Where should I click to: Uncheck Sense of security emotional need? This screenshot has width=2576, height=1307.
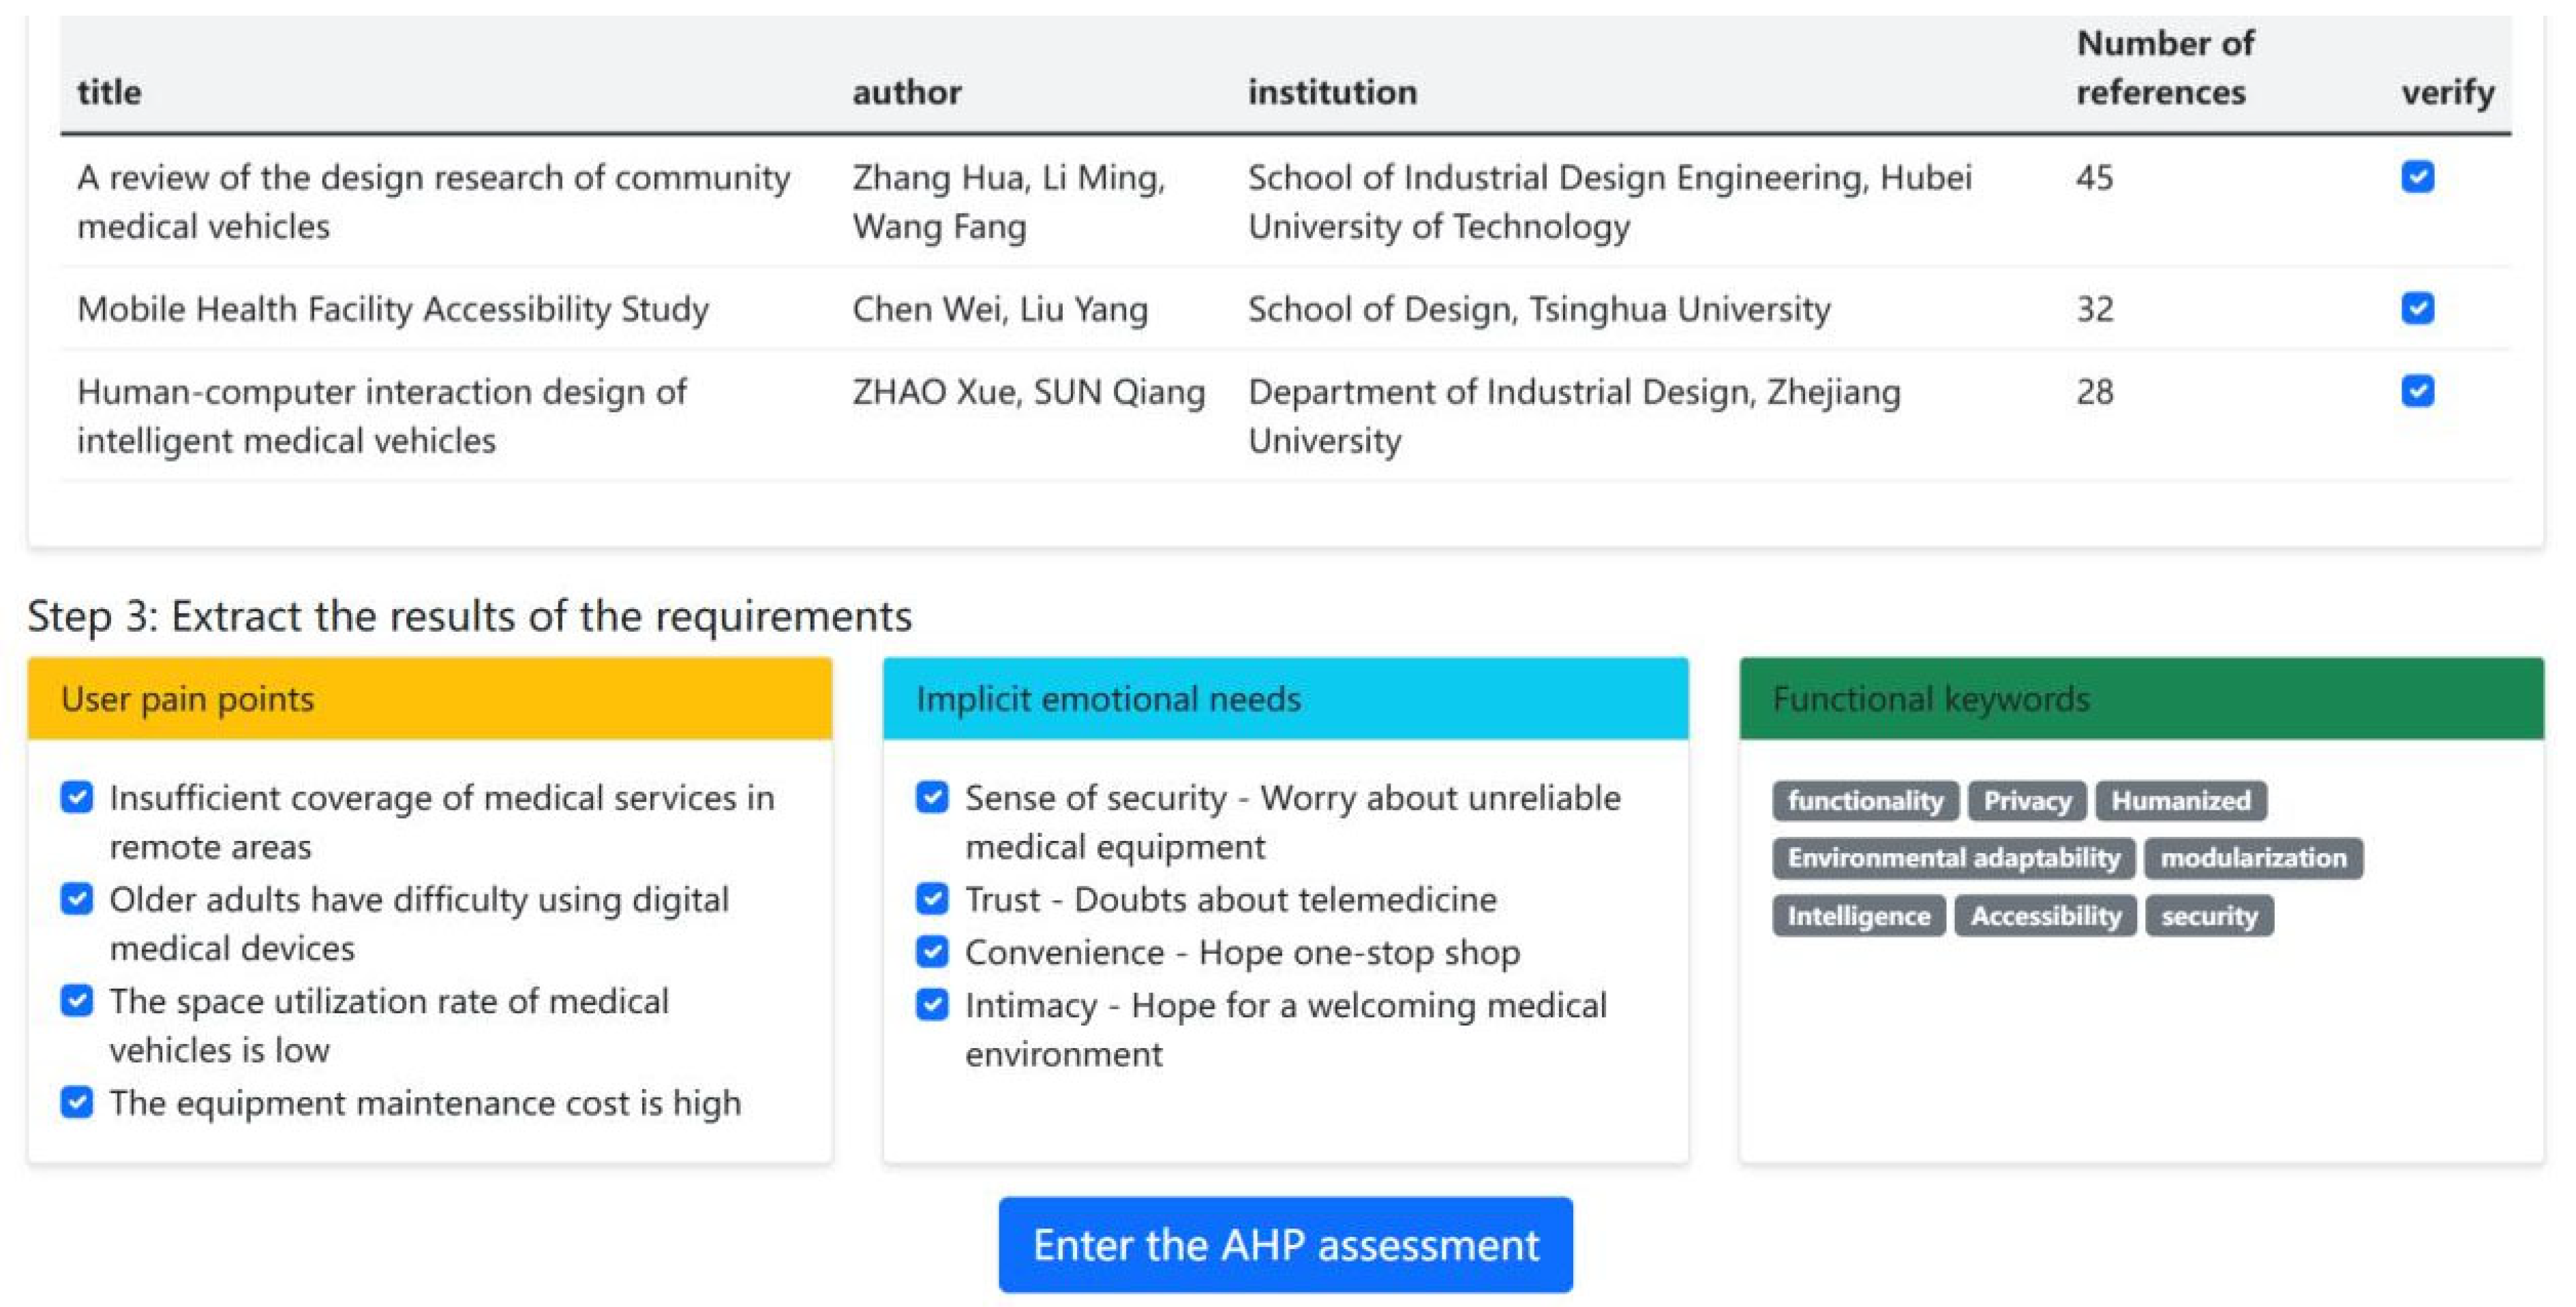click(x=932, y=797)
